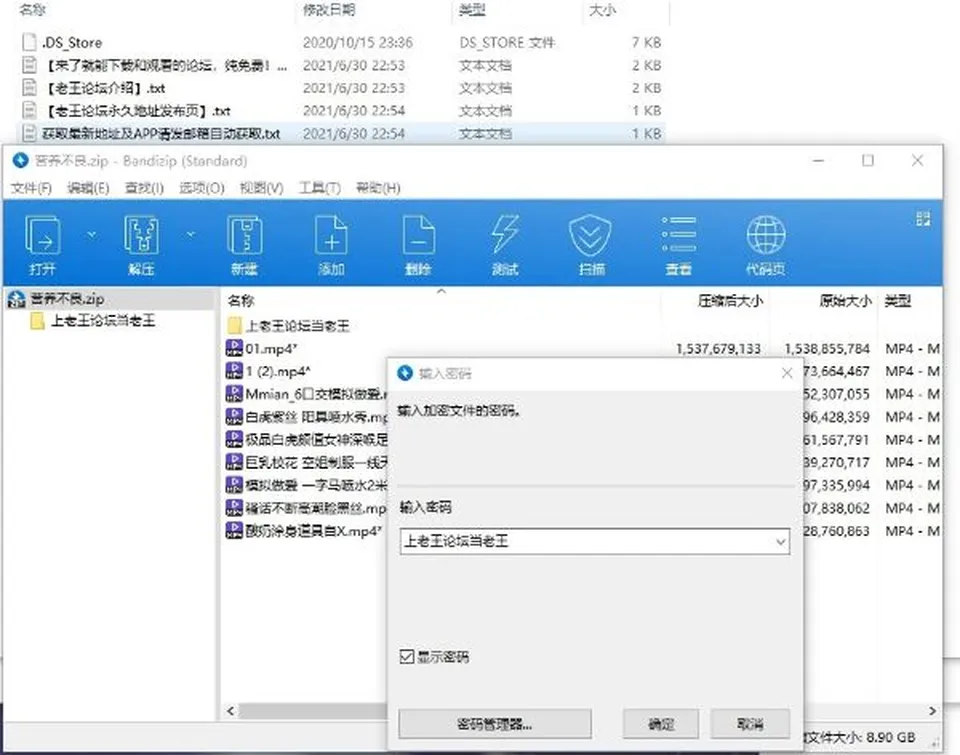Click the .DS_Store file icon in Explorer window
Screen dimensions: 960x755
coord(29,42)
